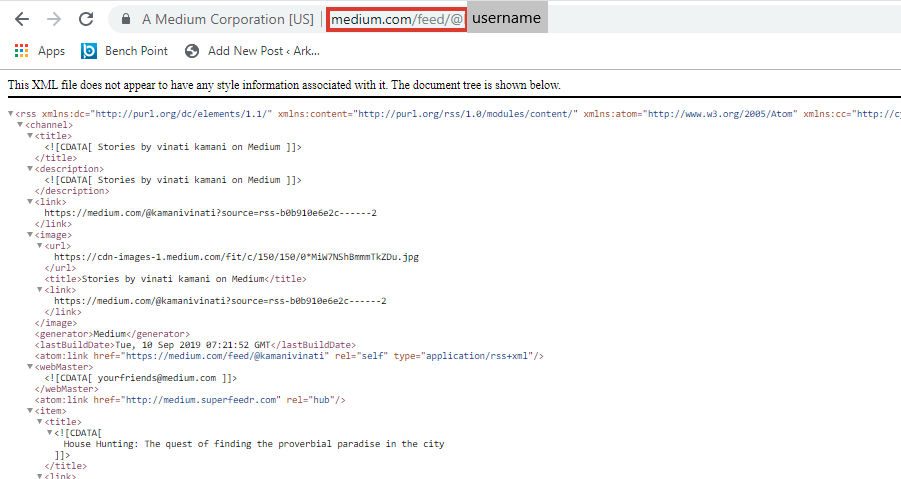Collapse the description node
Viewport: 901px width, 479px height.
30,169
